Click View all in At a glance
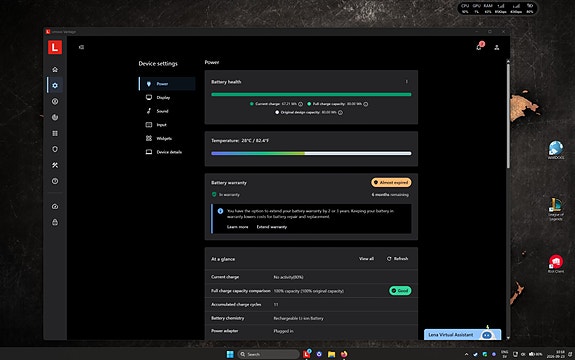 point(366,259)
